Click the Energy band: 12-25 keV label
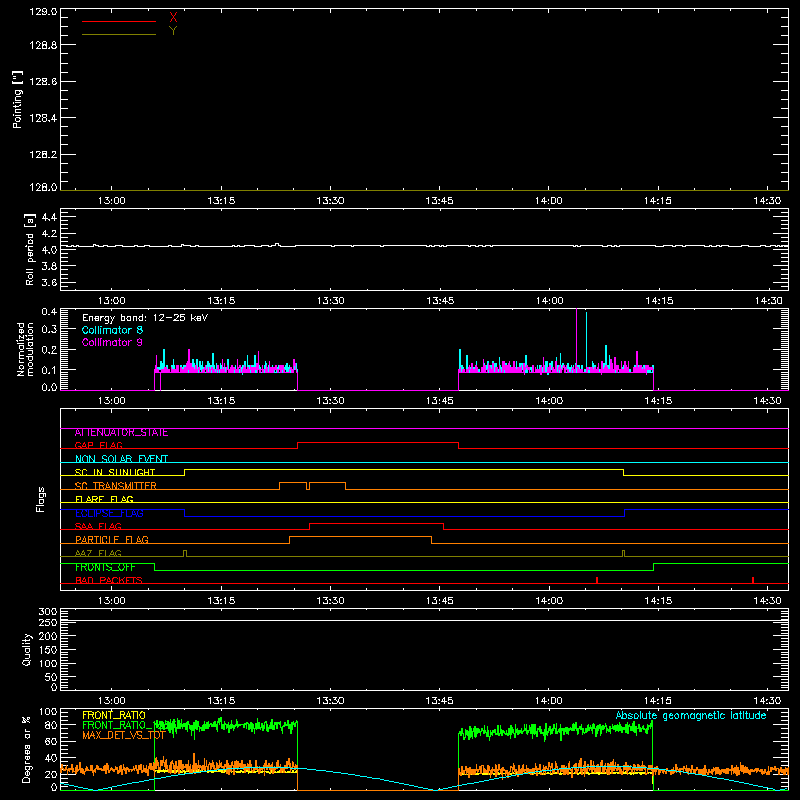800x800 pixels. click(145, 318)
